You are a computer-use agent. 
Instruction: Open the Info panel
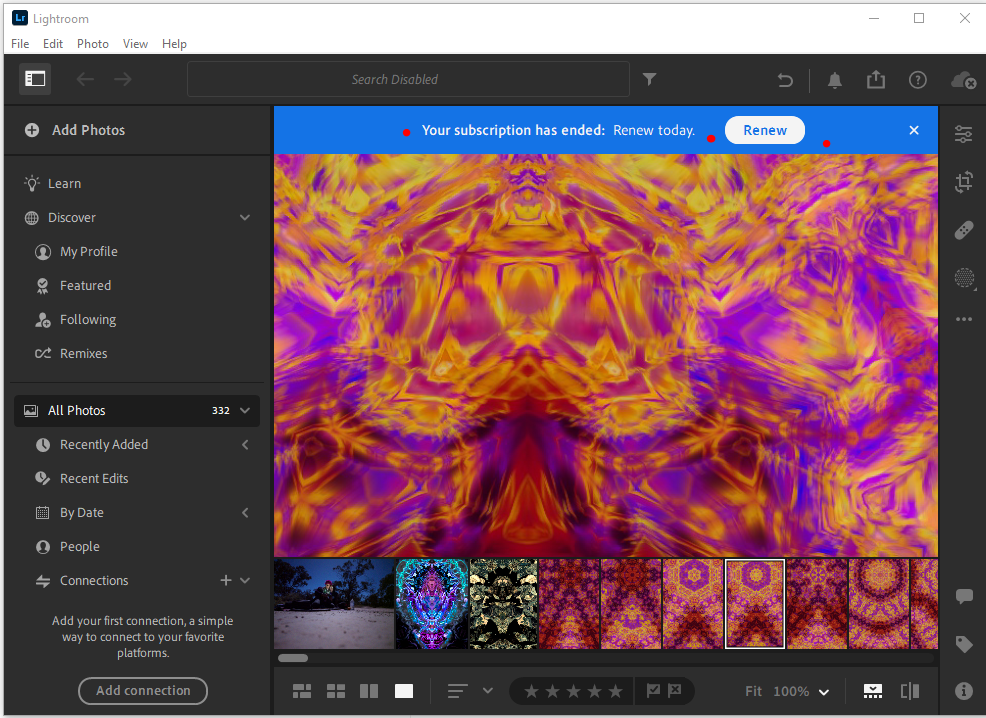[x=963, y=690]
